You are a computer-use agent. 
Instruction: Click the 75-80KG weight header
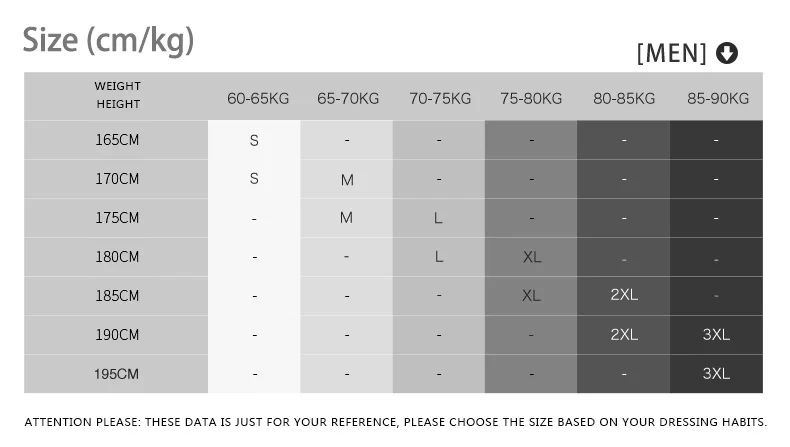coord(531,98)
